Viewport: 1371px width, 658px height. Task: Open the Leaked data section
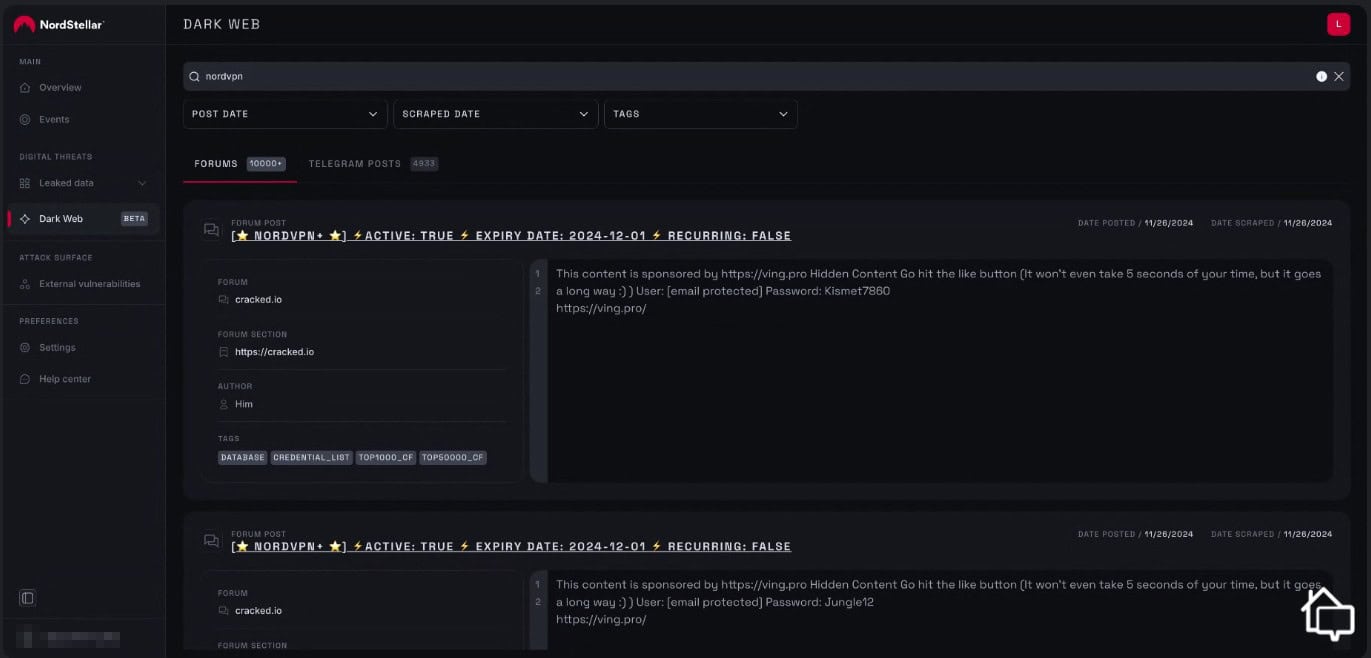pos(66,183)
